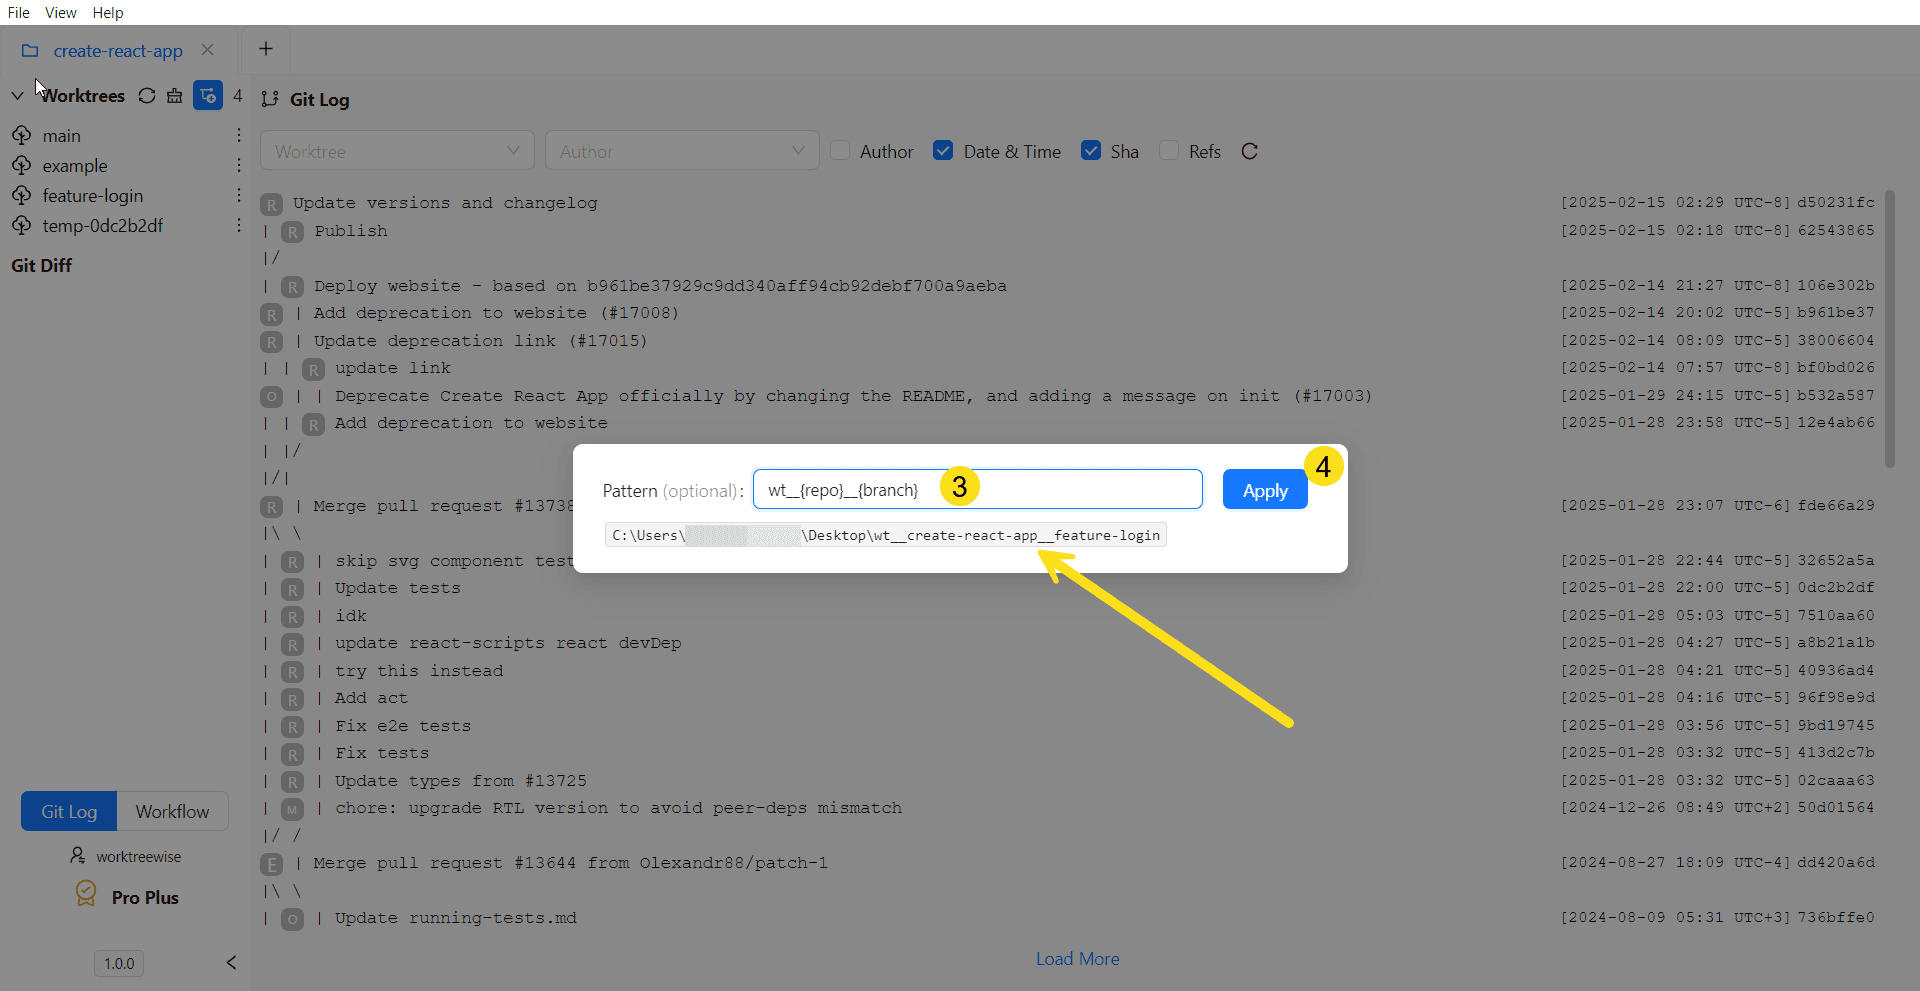Click the Pattern input field
This screenshot has height=991, width=1920.
(x=1080, y=490)
